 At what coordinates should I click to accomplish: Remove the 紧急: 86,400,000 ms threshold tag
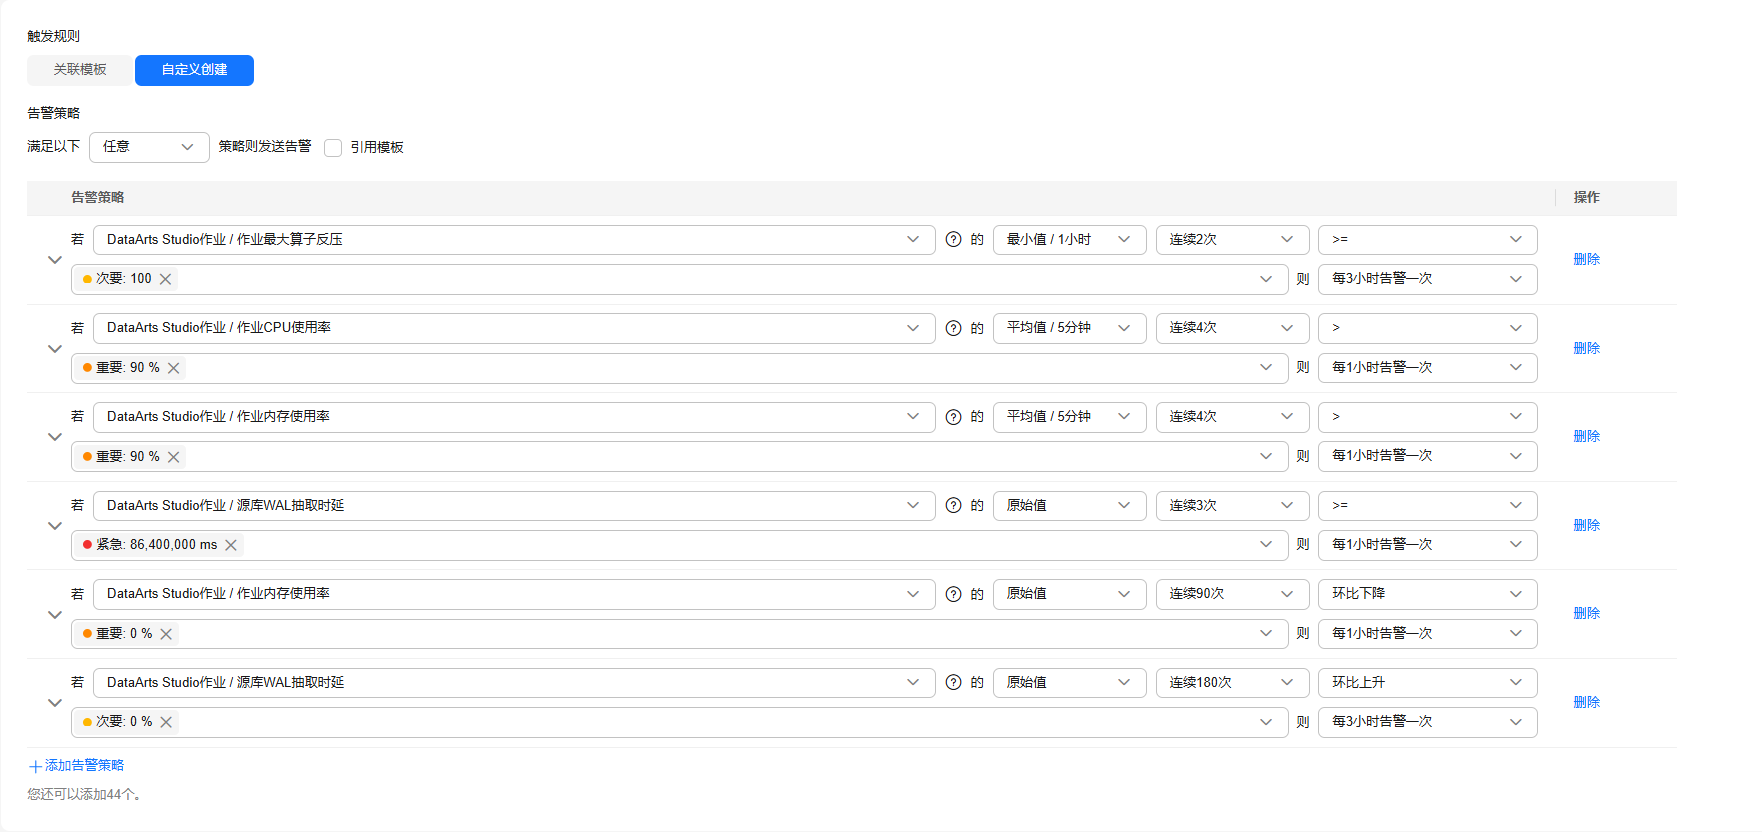(x=231, y=545)
